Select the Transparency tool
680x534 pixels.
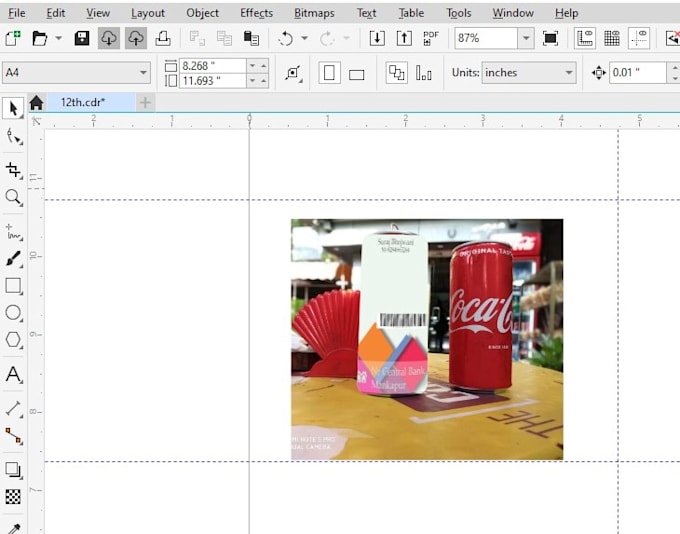(x=13, y=497)
